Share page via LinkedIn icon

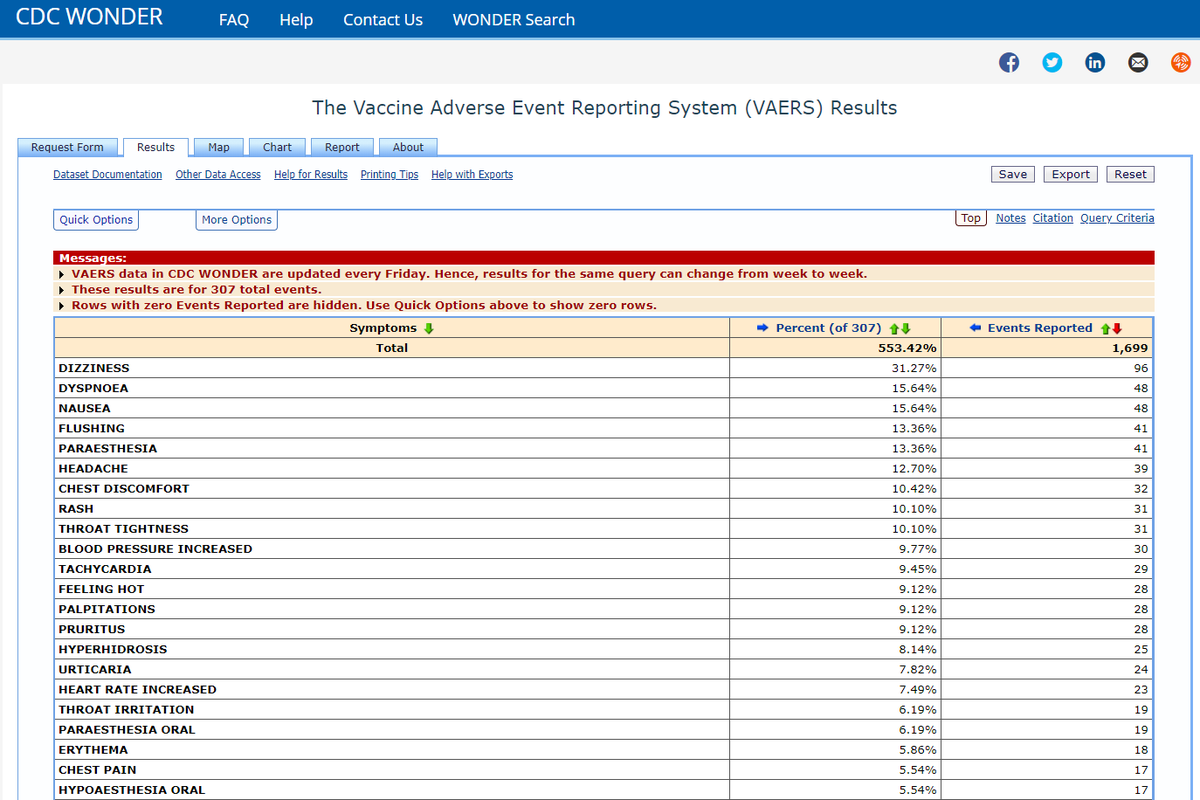point(1095,63)
